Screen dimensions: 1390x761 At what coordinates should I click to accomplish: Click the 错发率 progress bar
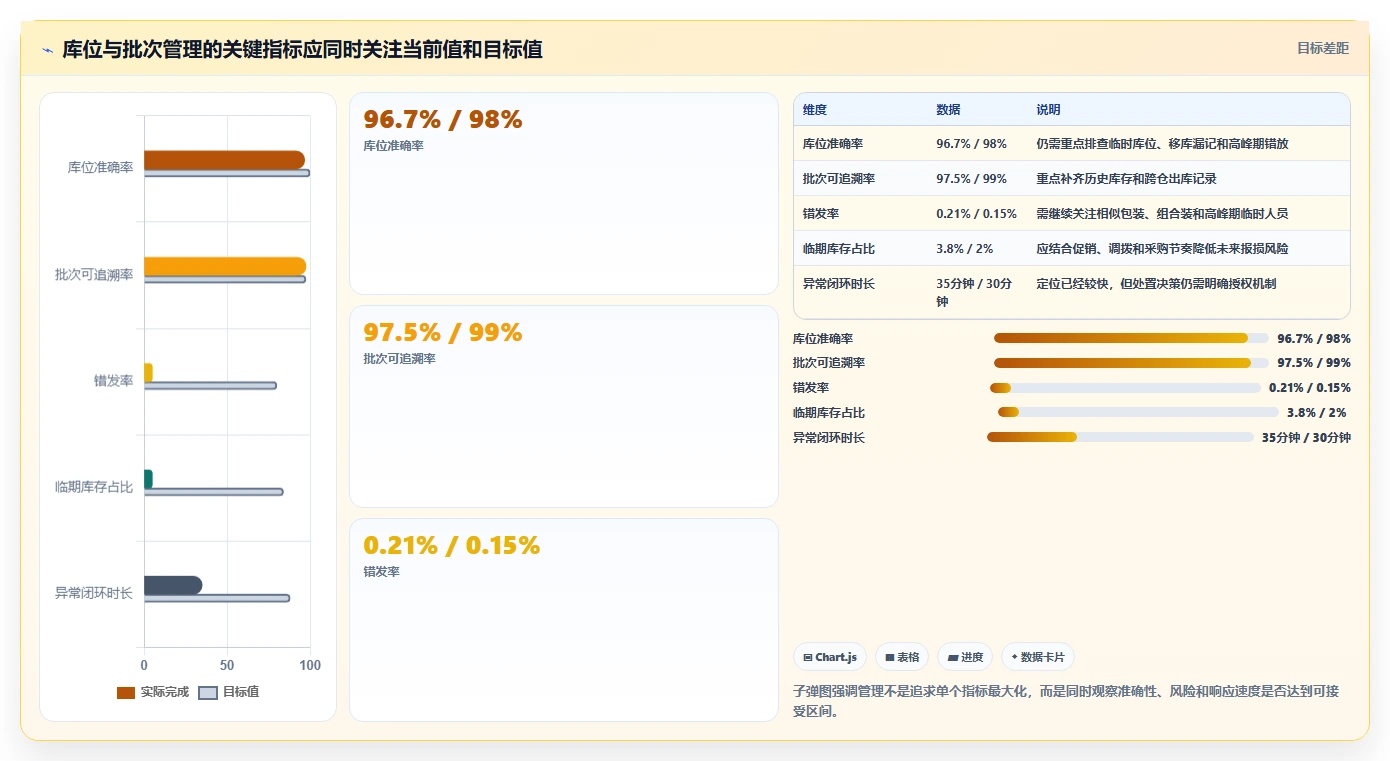[1125, 388]
